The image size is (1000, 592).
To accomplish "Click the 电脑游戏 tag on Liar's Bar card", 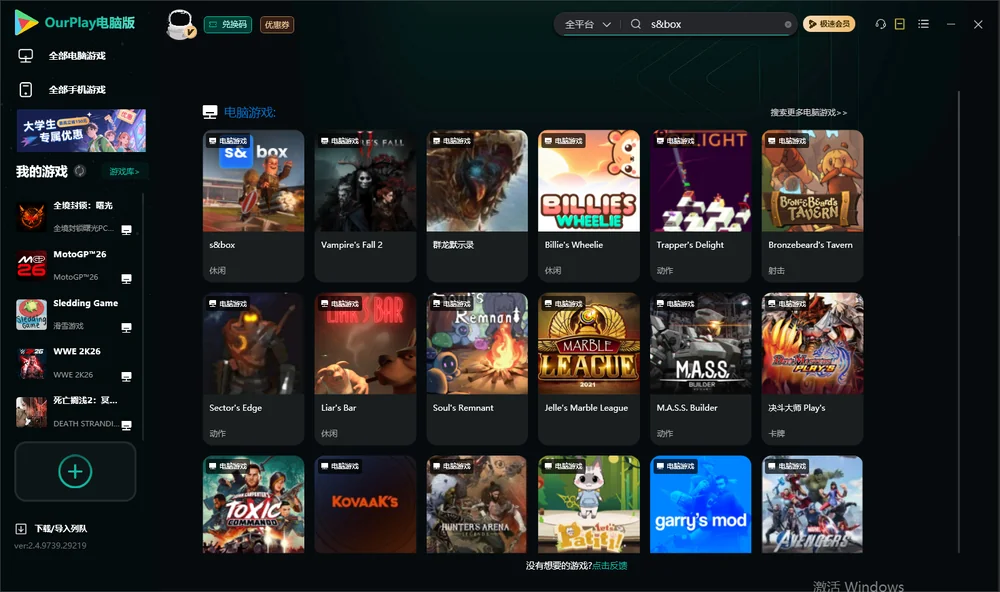I will click(x=339, y=304).
